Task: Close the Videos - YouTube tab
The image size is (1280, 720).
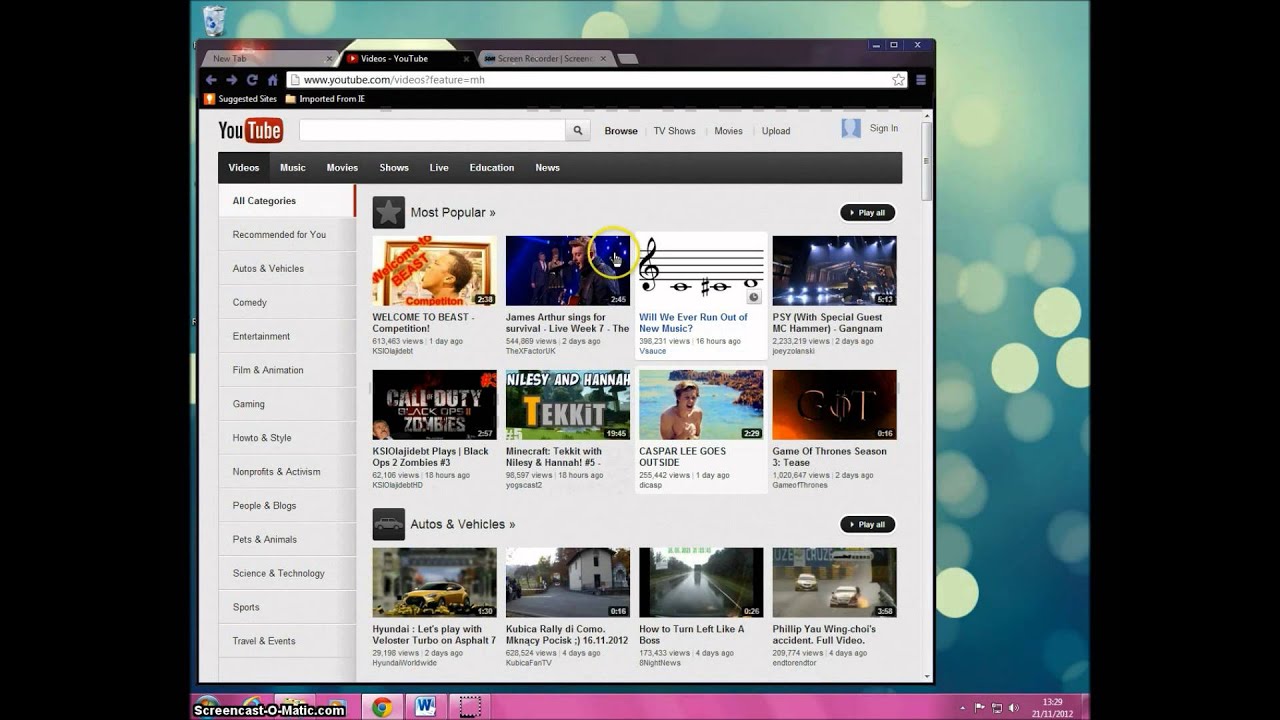Action: click(x=466, y=59)
